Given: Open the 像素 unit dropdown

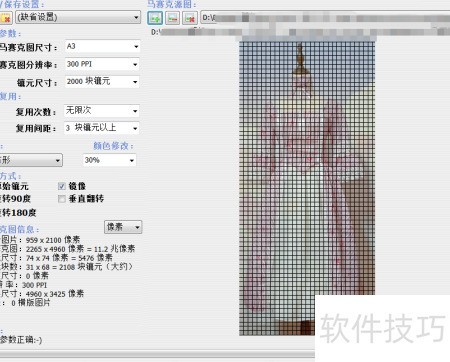Looking at the screenshot, I should pos(123,227).
